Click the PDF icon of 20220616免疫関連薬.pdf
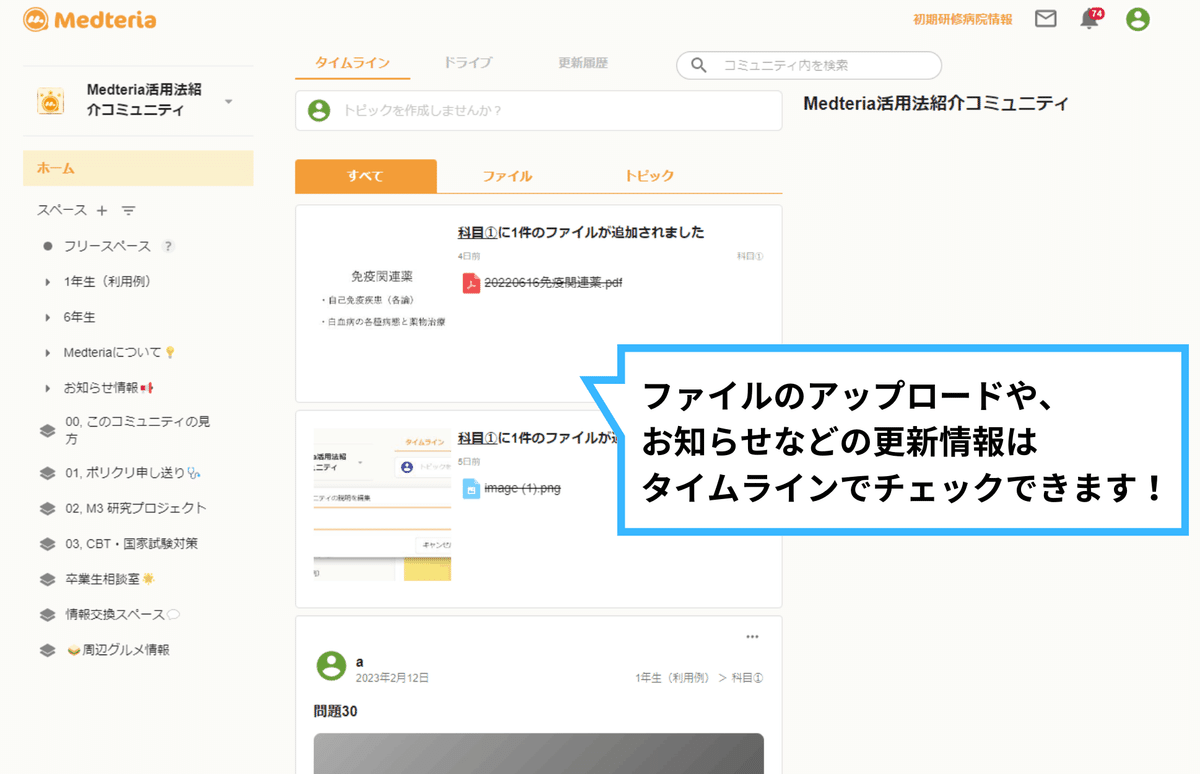This screenshot has width=1200, height=774. click(x=470, y=283)
